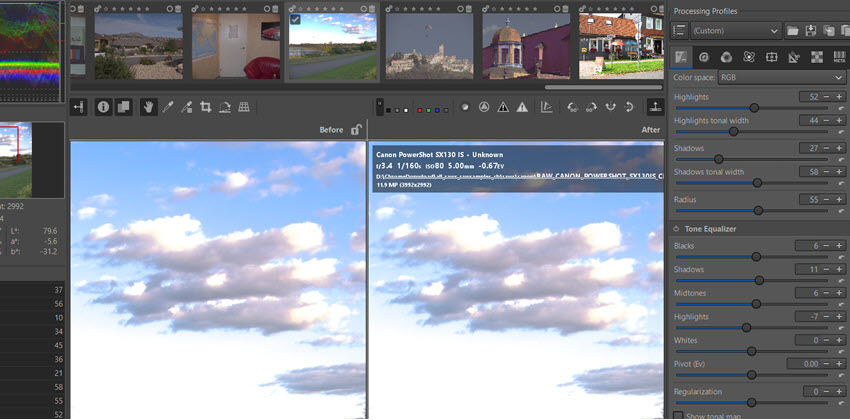Select the white balance color picker tool
Viewport: 850px width, 420px height.
[x=168, y=107]
